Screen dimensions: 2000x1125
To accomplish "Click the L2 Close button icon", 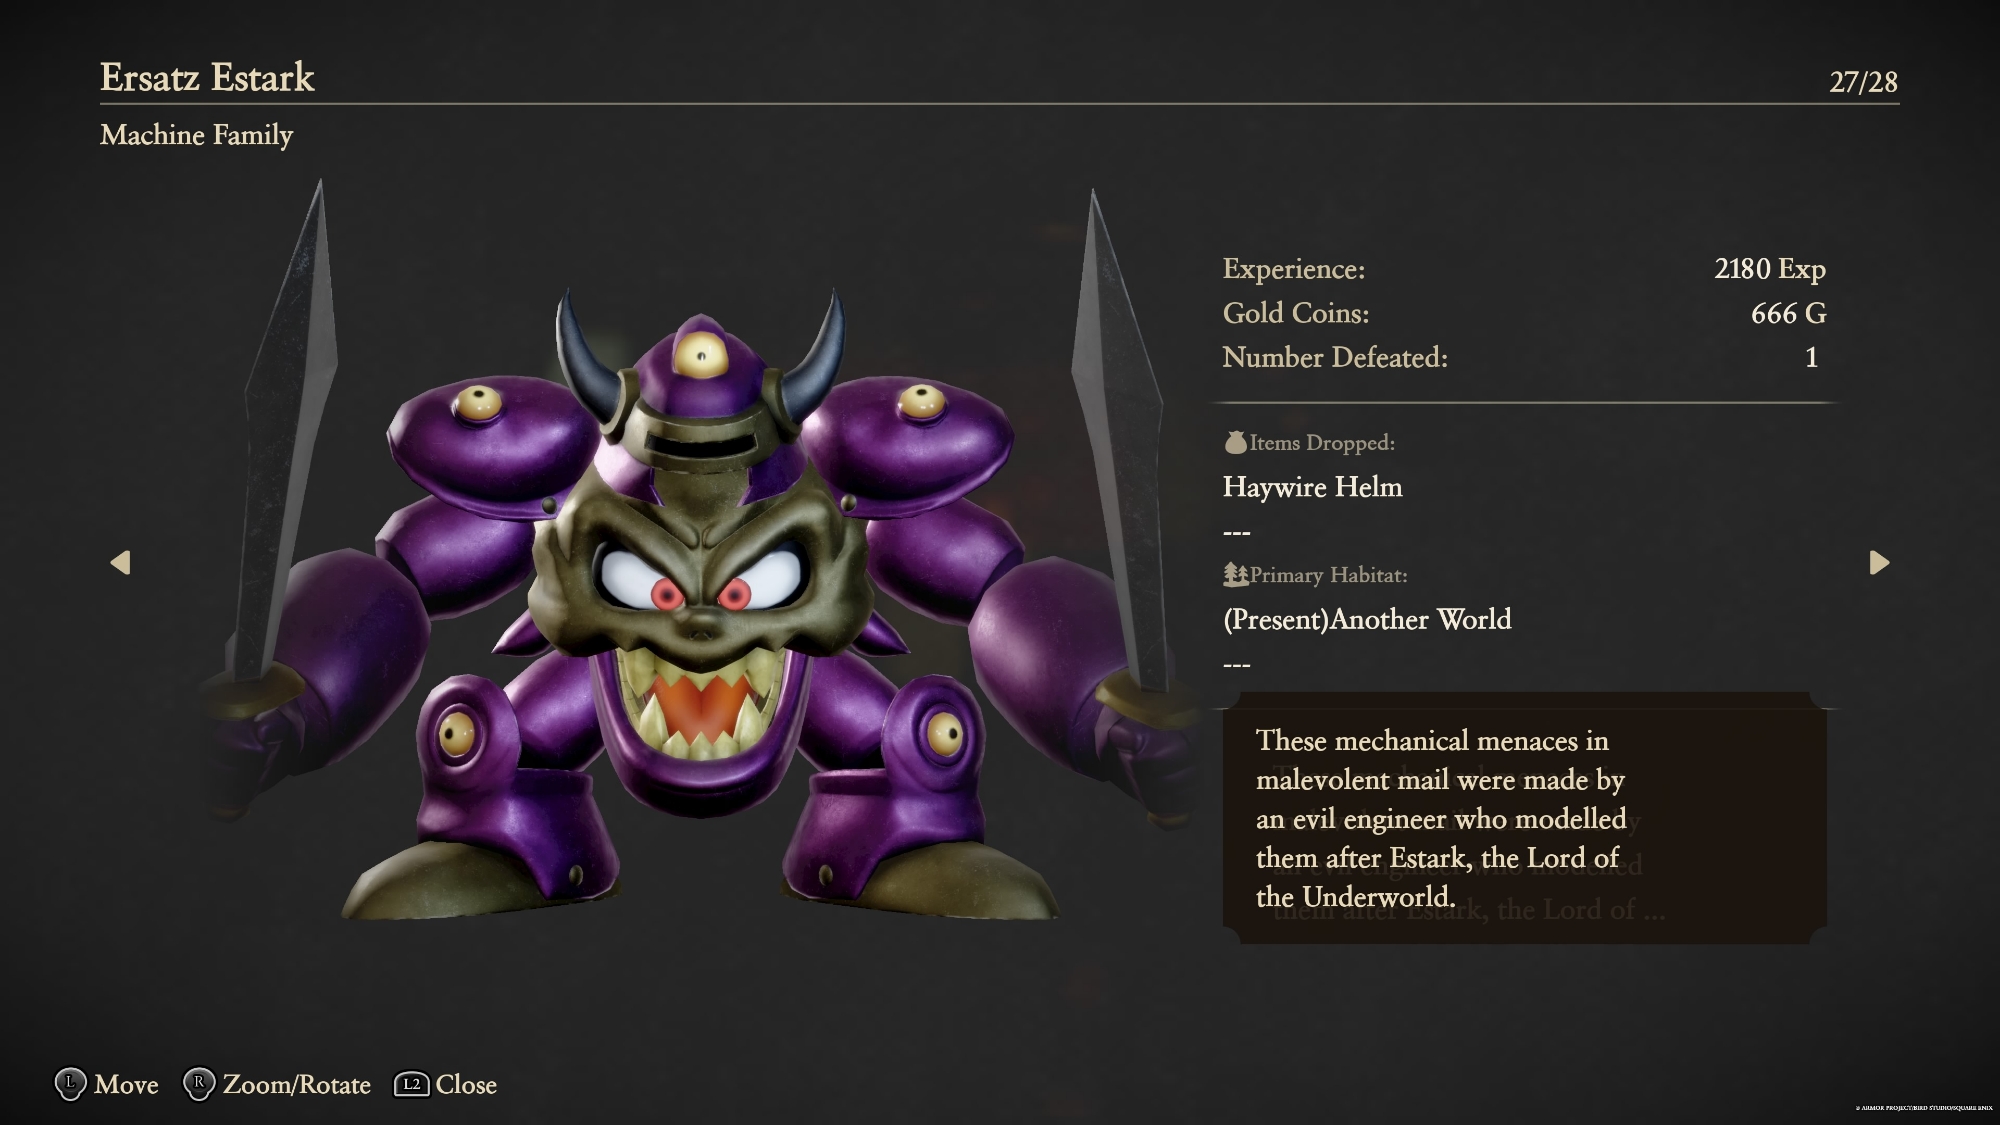I will (411, 1085).
